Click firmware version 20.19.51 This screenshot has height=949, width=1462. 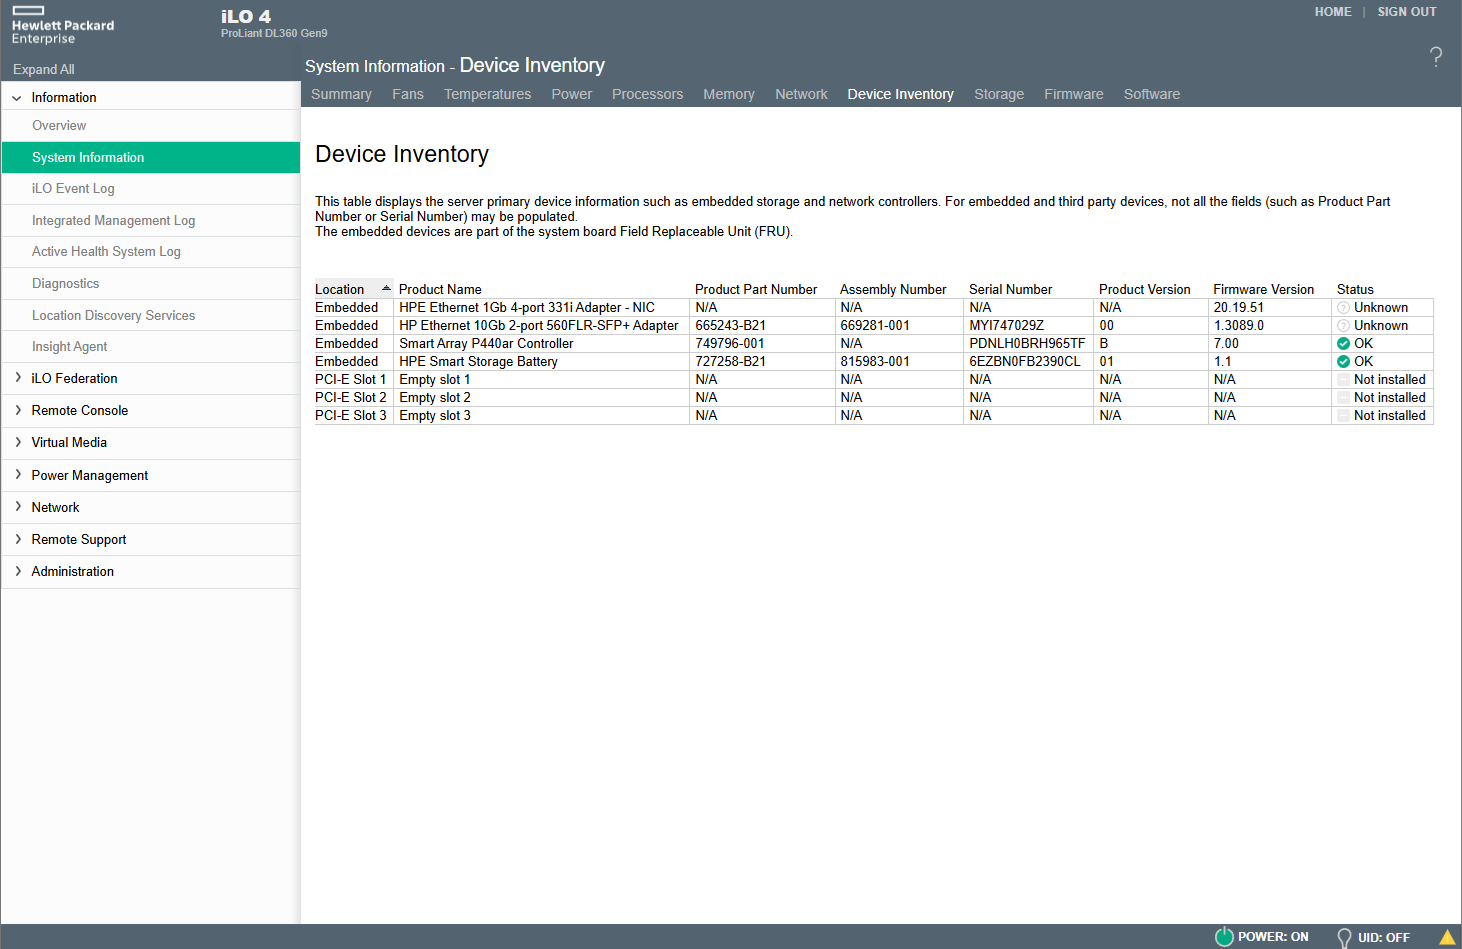(1239, 308)
